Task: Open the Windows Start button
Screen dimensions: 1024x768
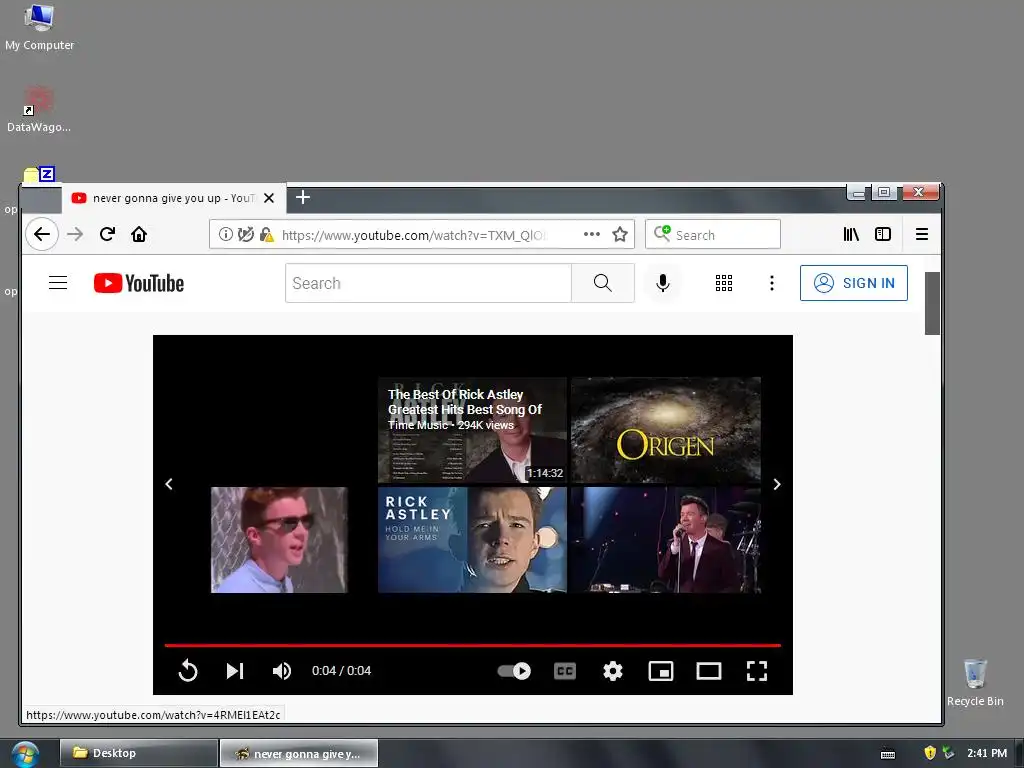Action: click(25, 754)
